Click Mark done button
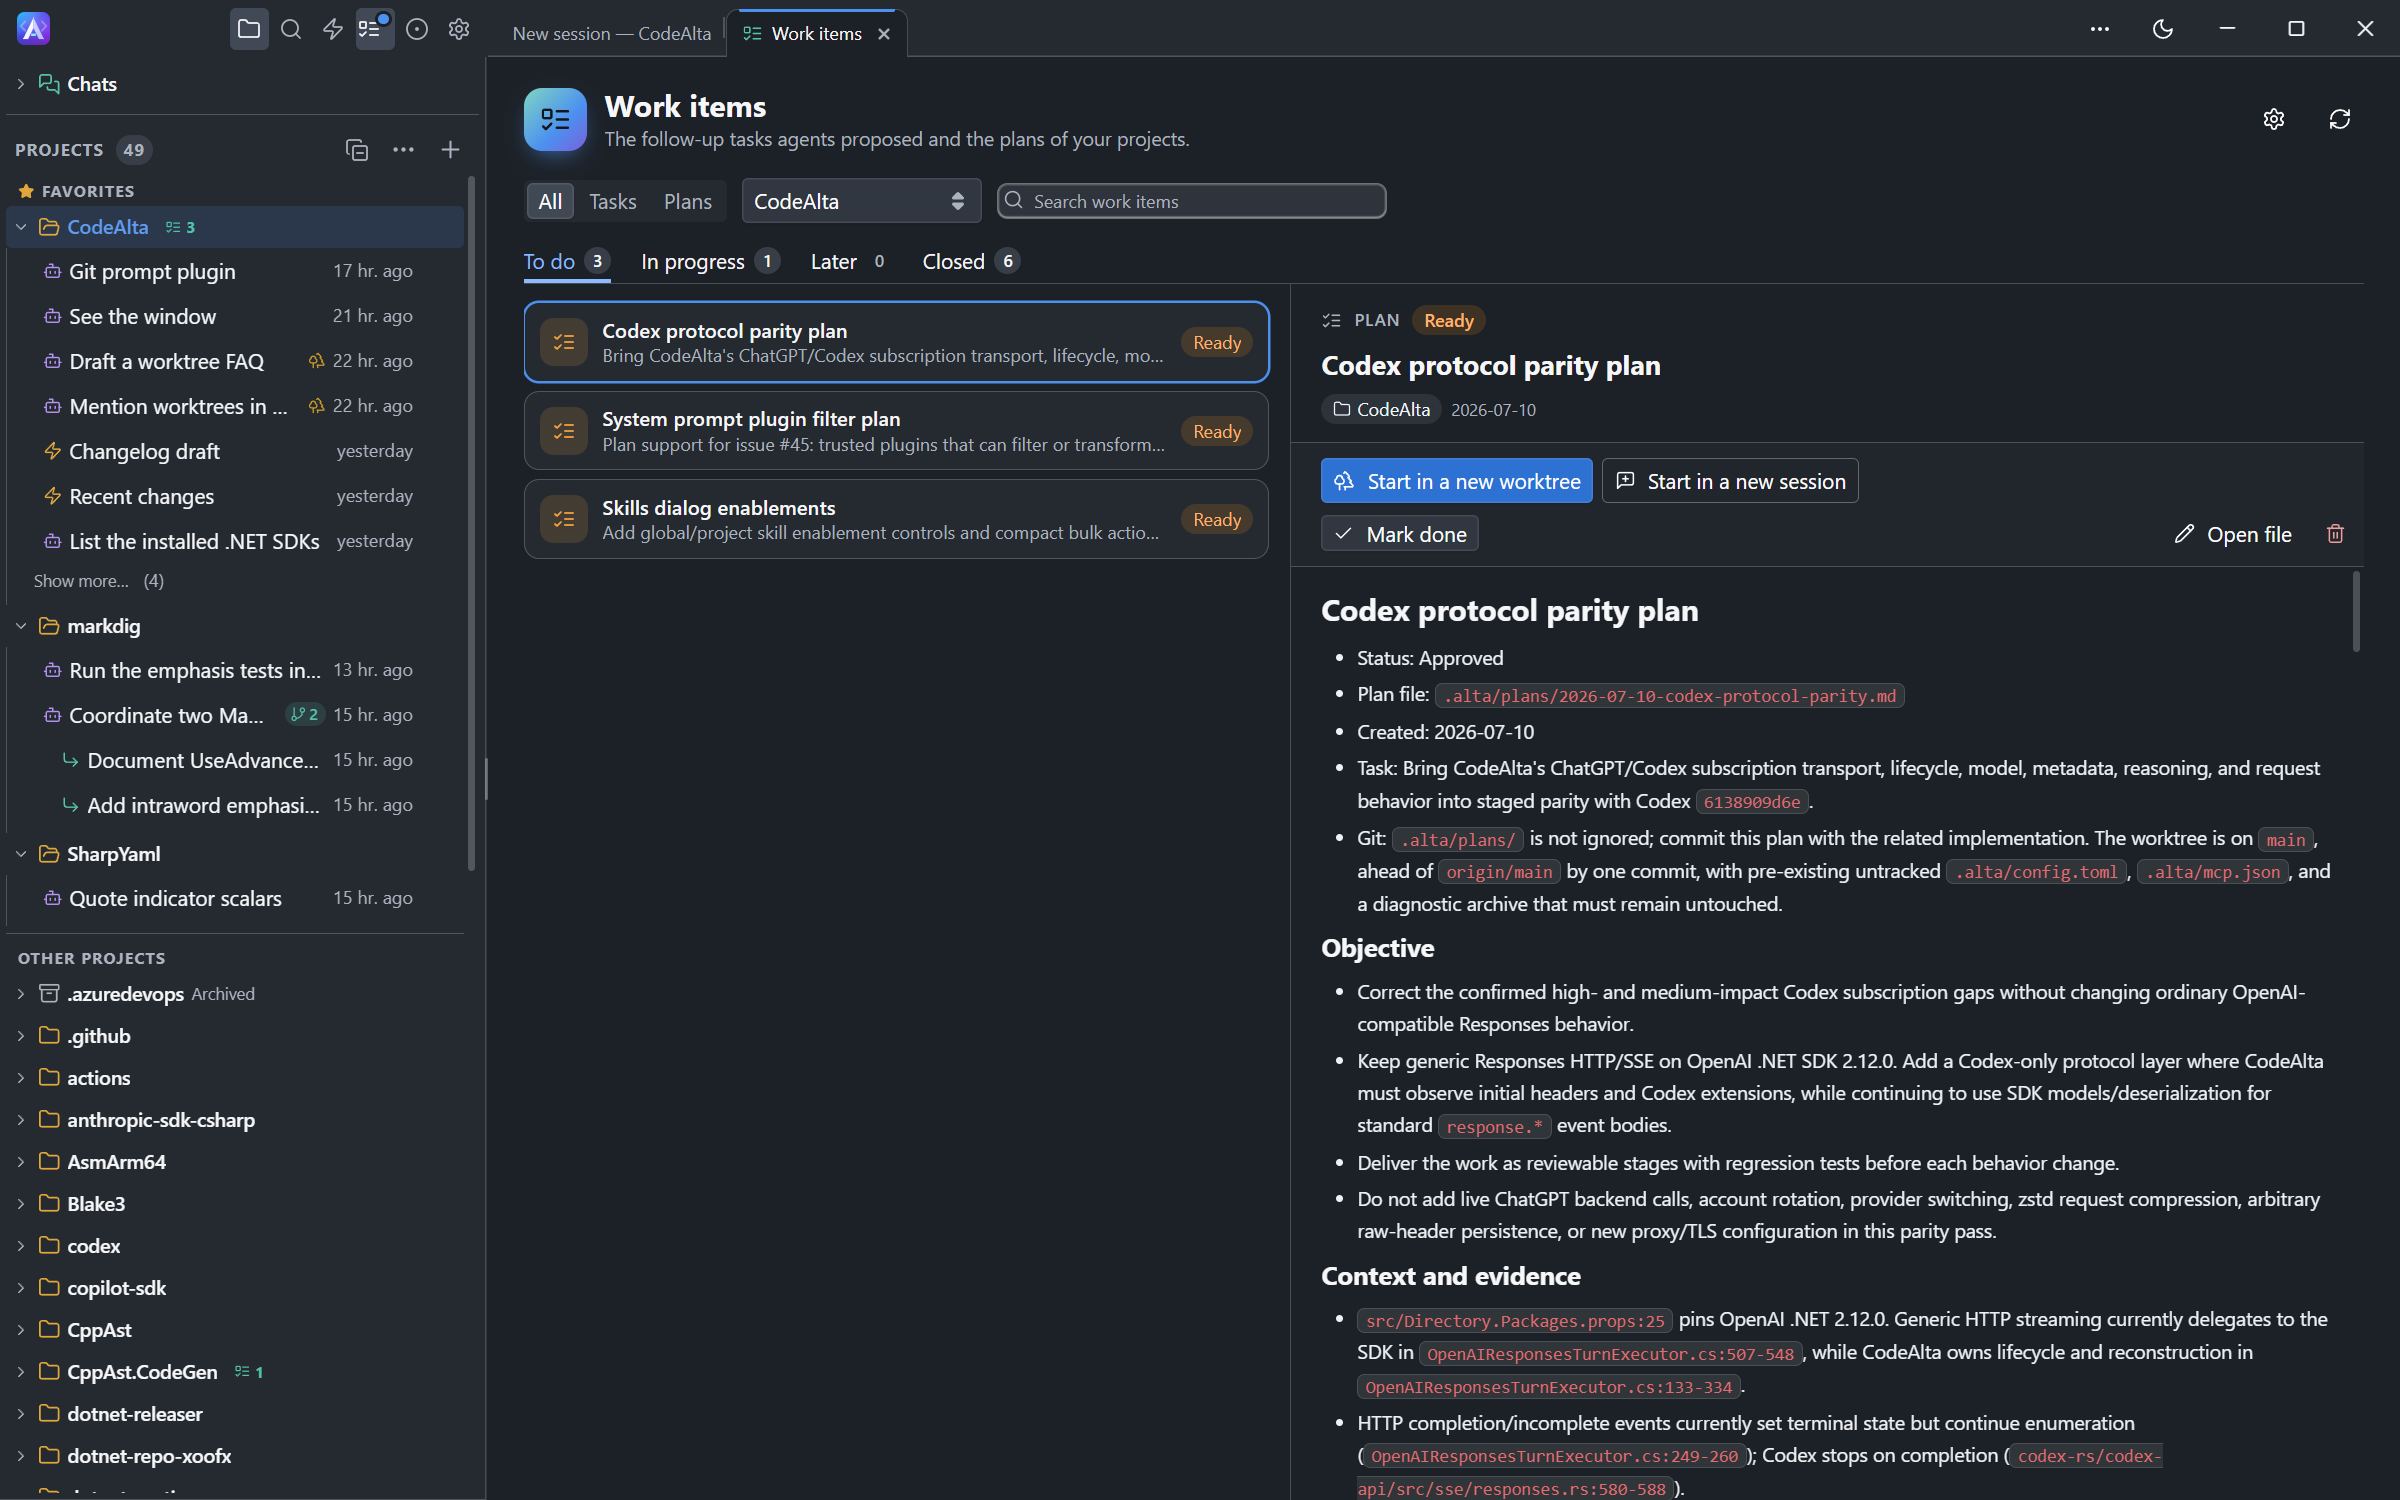The height and width of the screenshot is (1500, 2400). [x=1400, y=534]
